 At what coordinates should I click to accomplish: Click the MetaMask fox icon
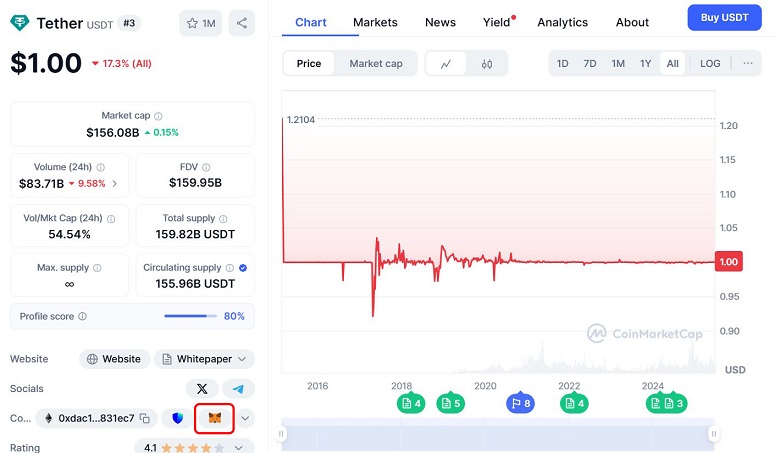tap(215, 418)
